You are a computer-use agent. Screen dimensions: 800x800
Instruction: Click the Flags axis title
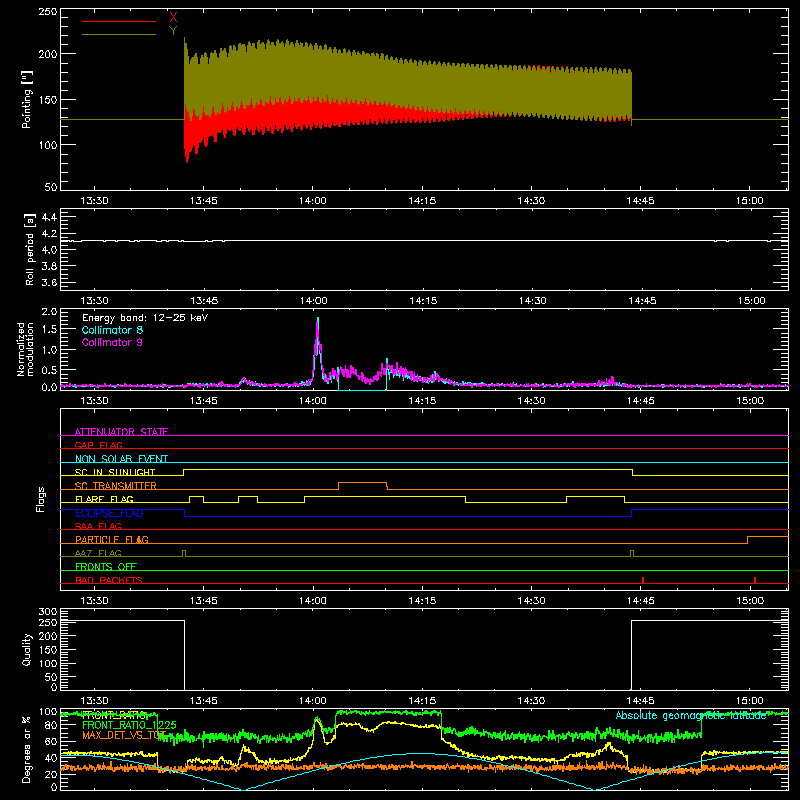40,499
